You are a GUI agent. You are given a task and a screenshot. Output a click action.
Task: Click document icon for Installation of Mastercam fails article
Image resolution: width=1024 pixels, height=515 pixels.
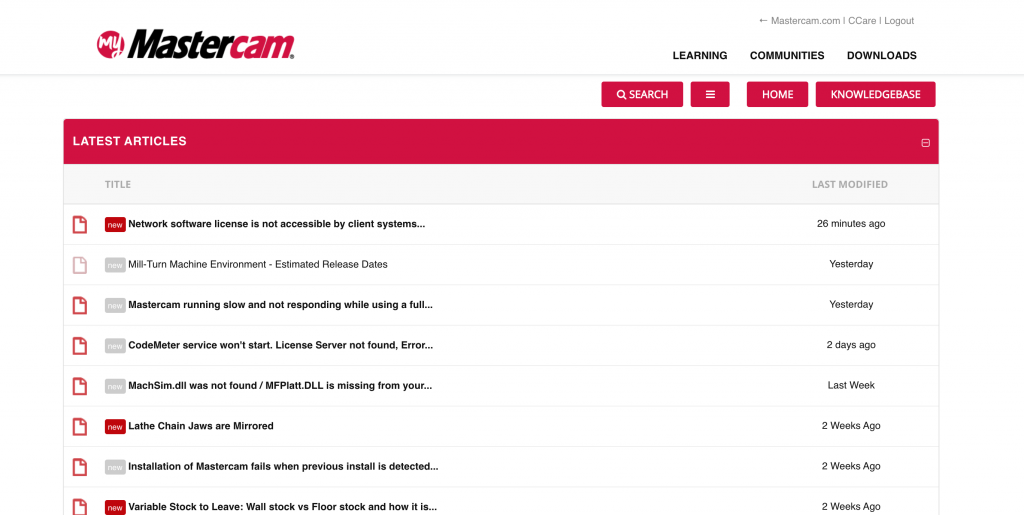point(79,467)
